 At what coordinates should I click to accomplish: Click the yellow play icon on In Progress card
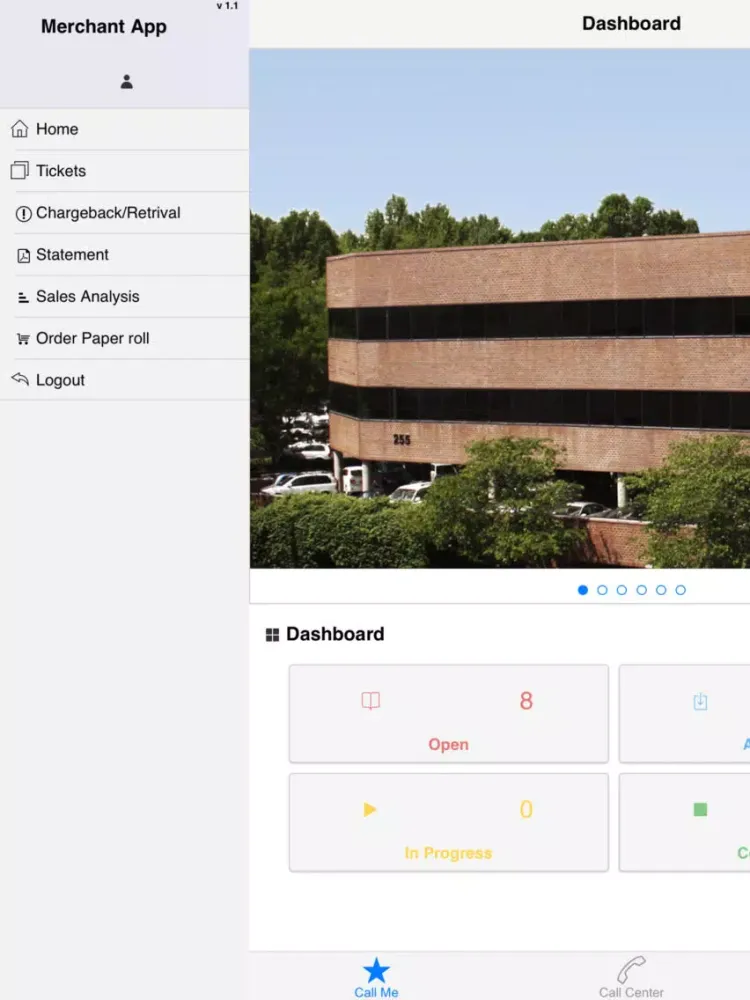[x=370, y=809]
